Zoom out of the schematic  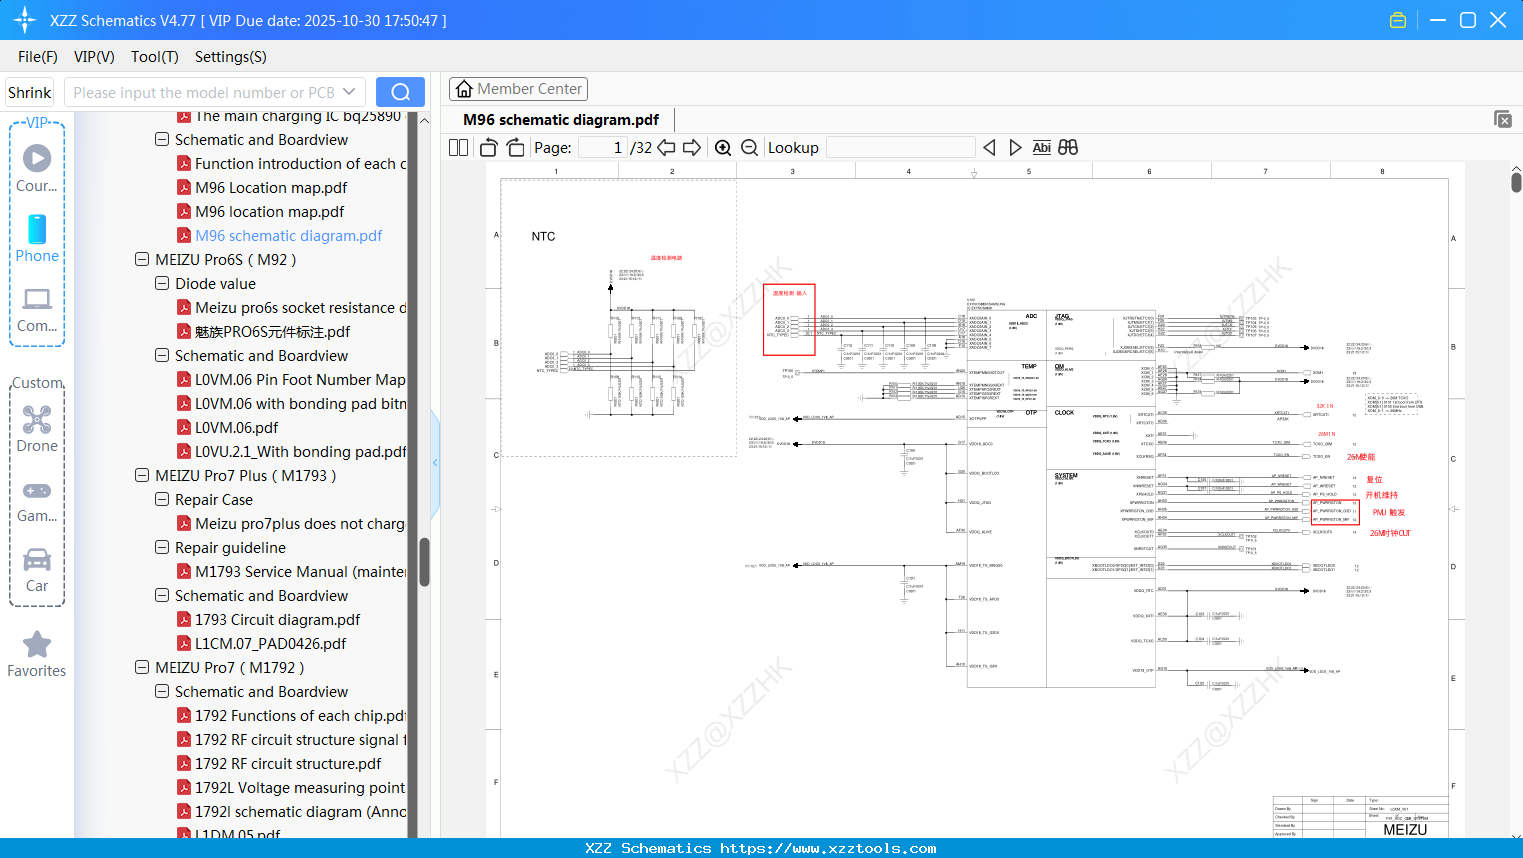748,147
